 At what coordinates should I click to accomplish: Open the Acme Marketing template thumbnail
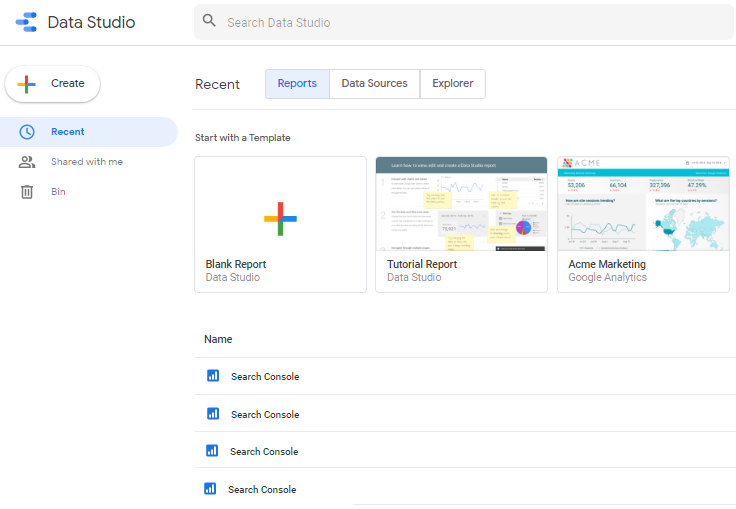click(x=643, y=204)
